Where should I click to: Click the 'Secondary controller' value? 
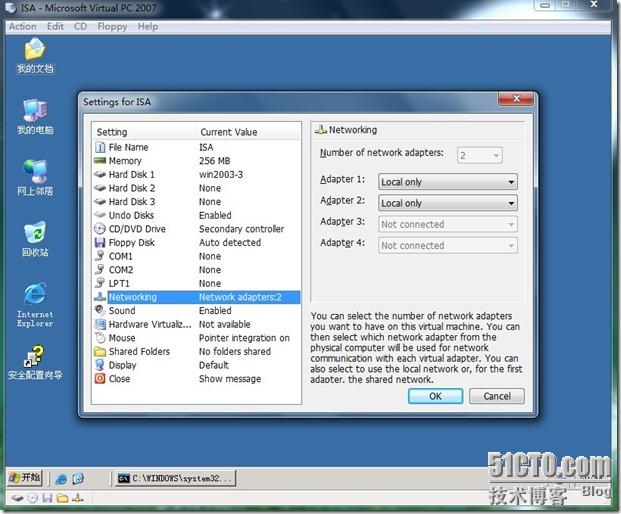coord(242,229)
